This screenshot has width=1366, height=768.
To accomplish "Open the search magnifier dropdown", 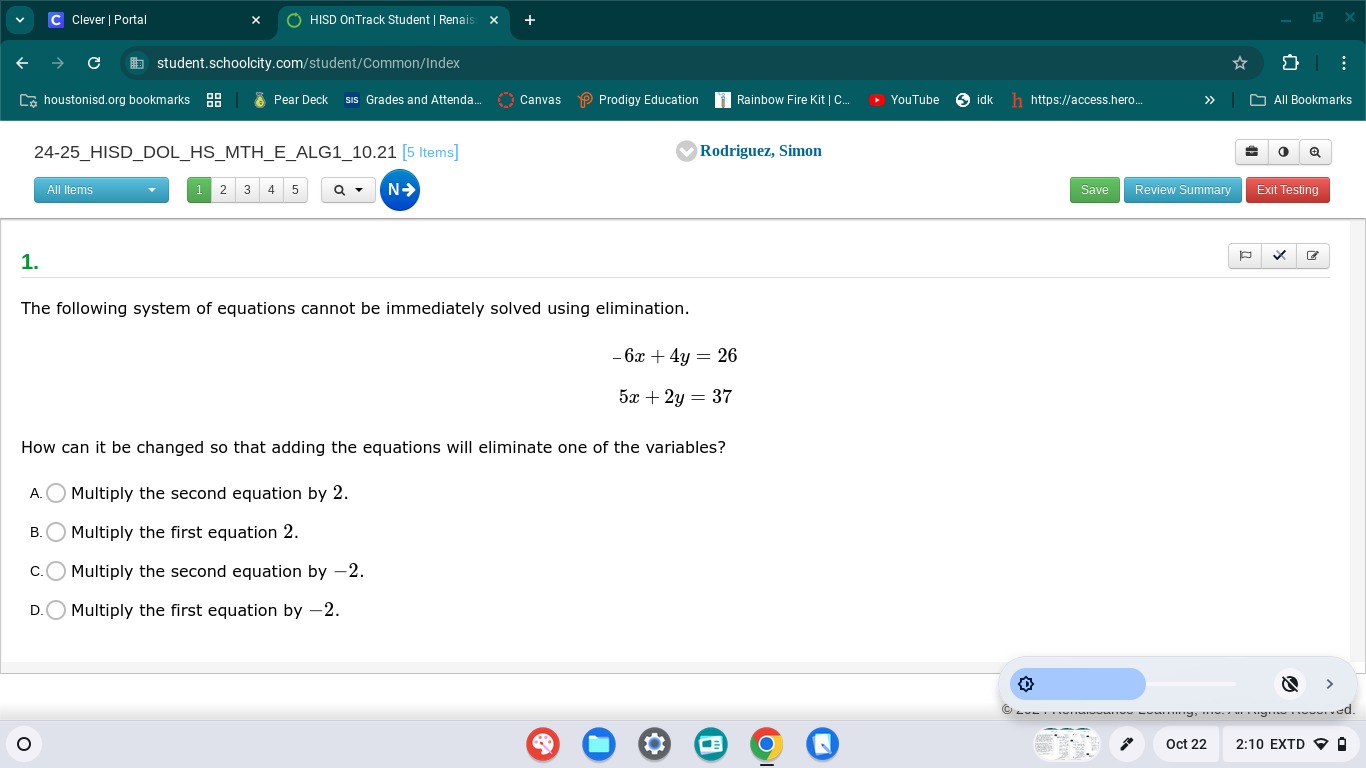I will pos(348,190).
